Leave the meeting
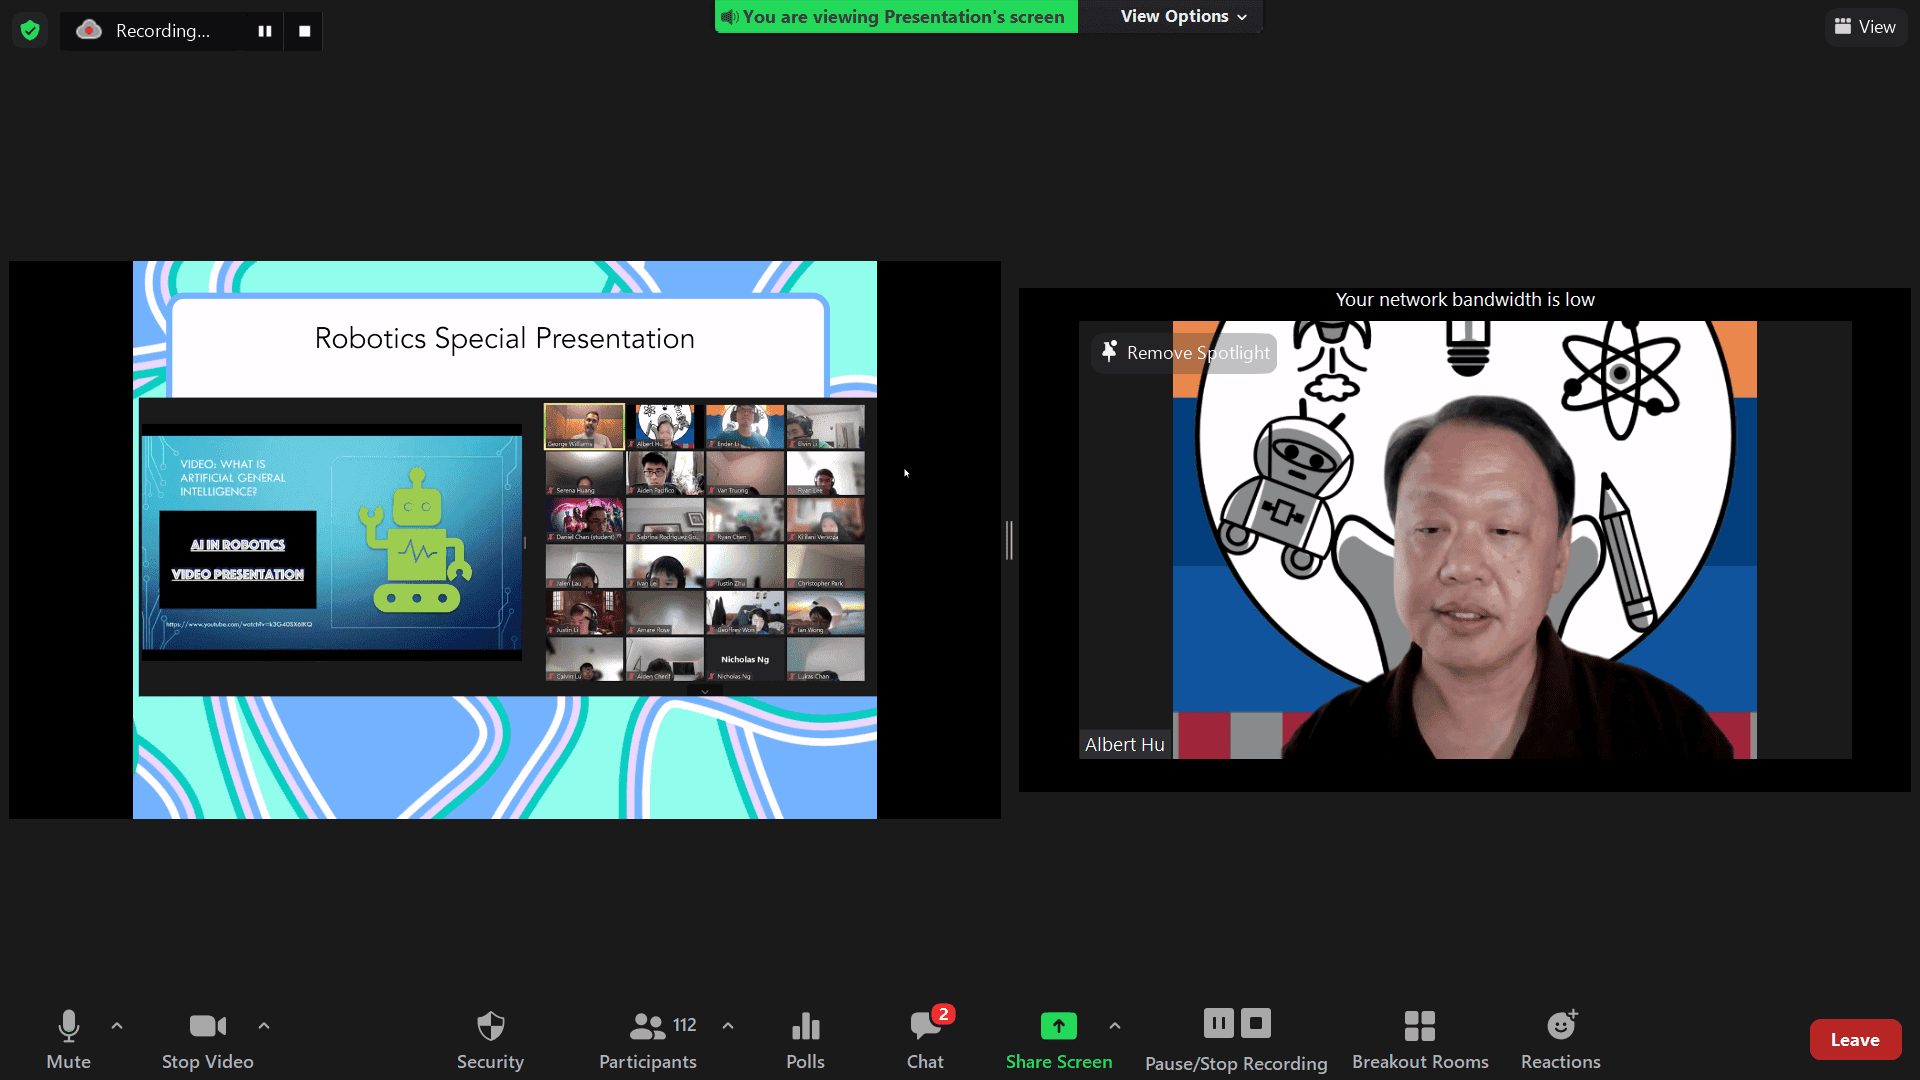 [x=1855, y=1040]
